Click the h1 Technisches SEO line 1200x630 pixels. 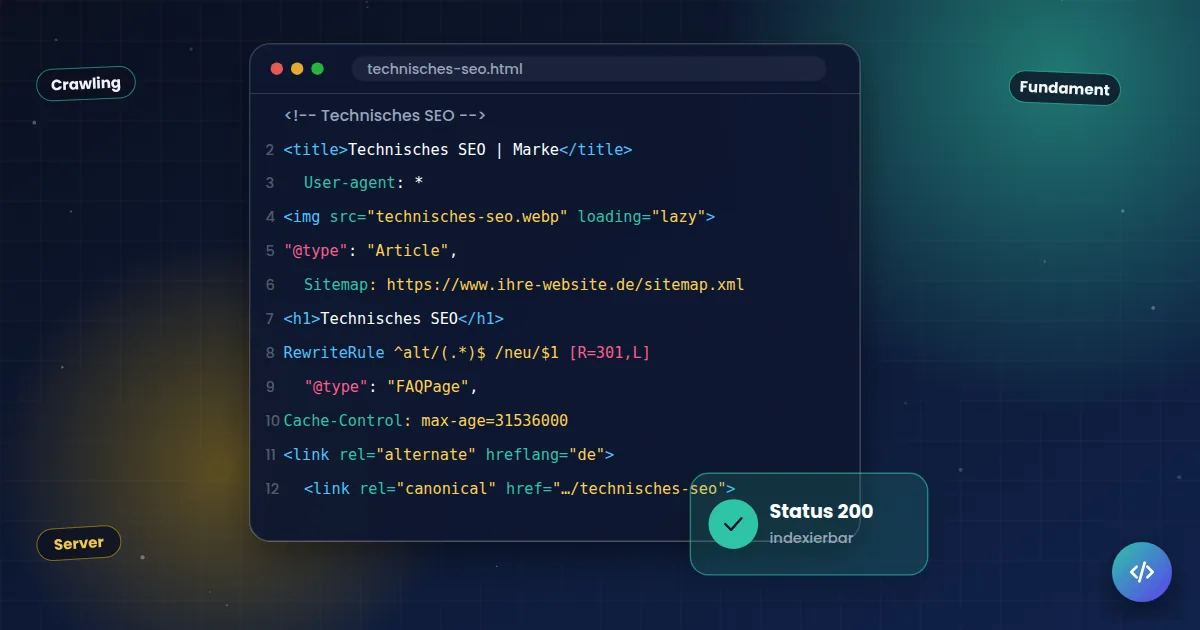coord(393,319)
